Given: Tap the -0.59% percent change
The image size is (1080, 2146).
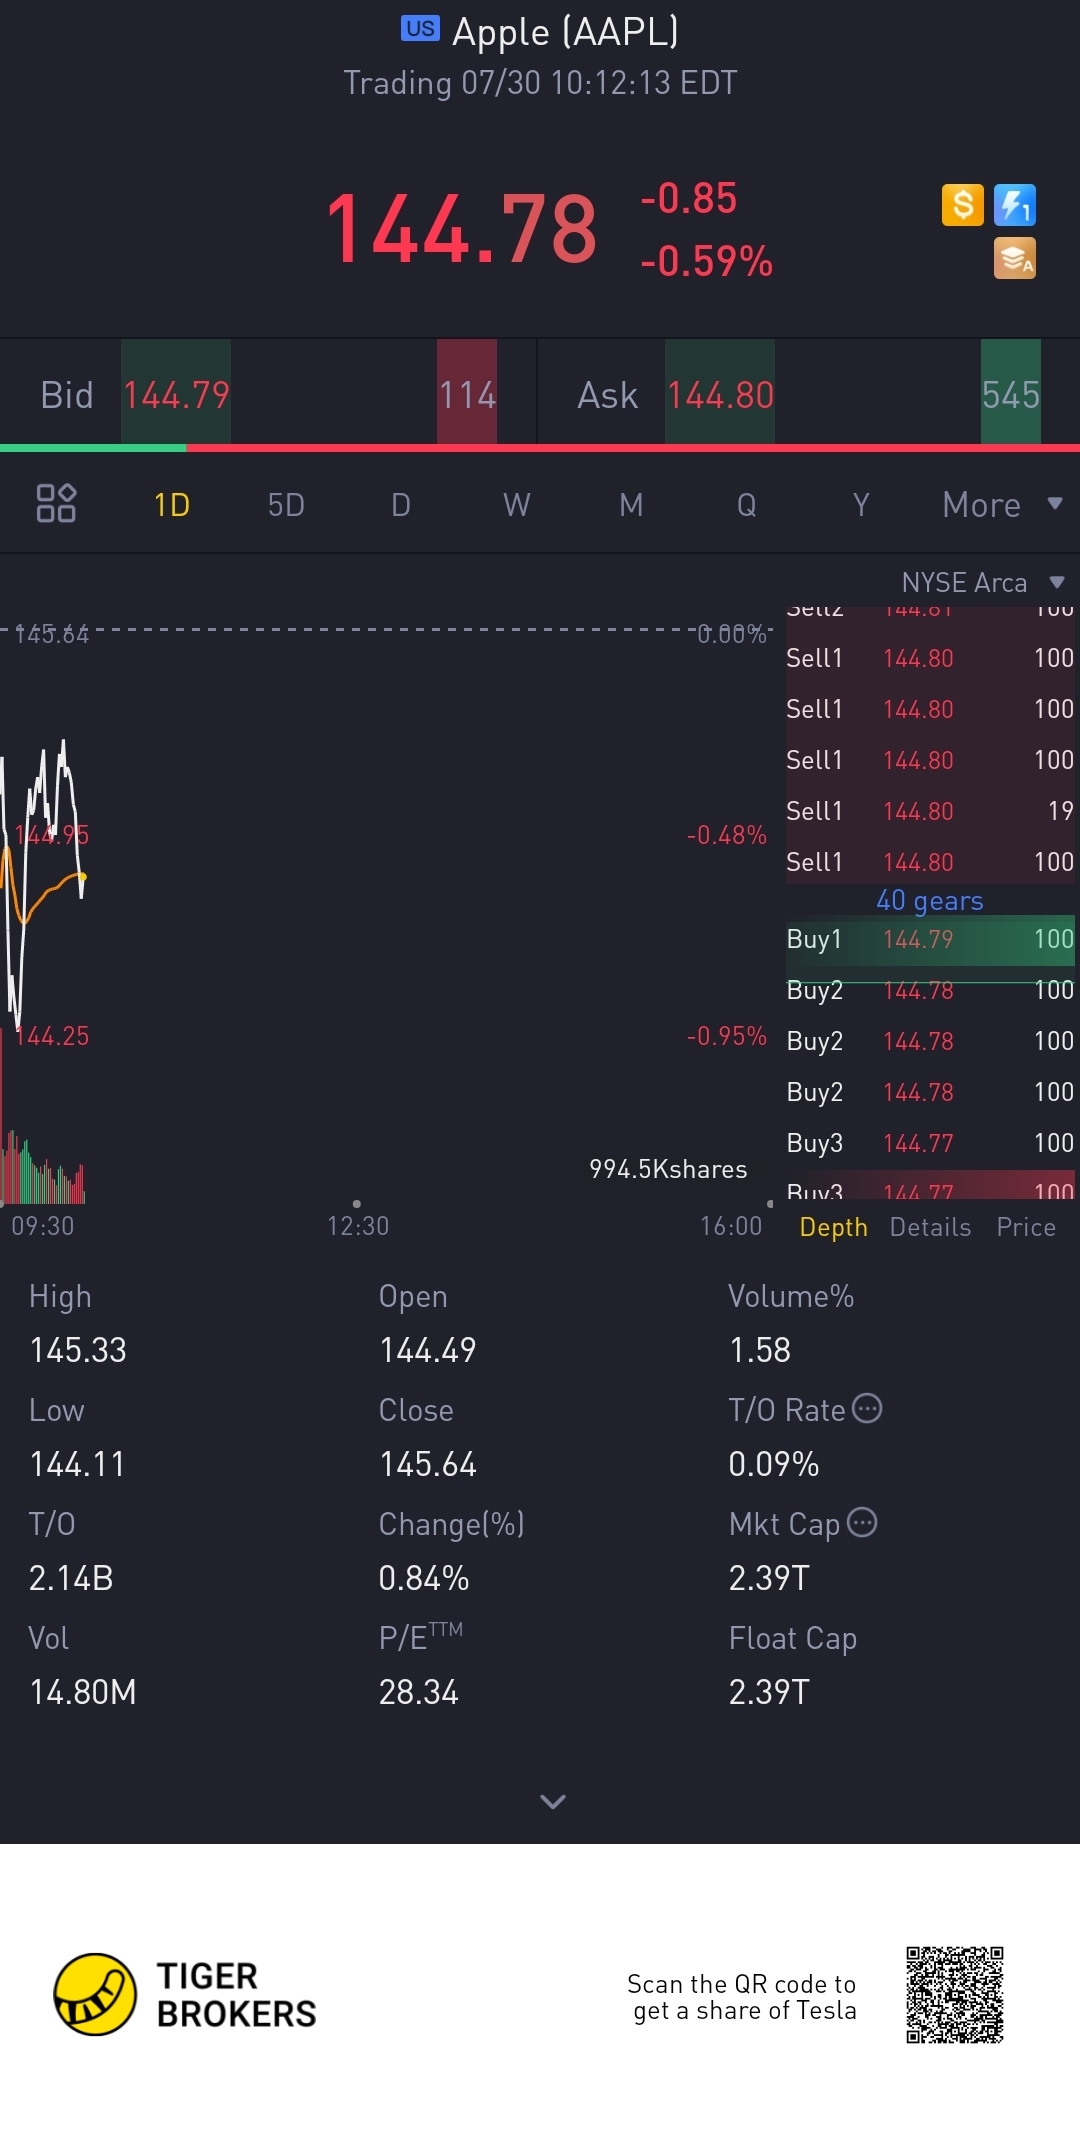Looking at the screenshot, I should point(706,261).
